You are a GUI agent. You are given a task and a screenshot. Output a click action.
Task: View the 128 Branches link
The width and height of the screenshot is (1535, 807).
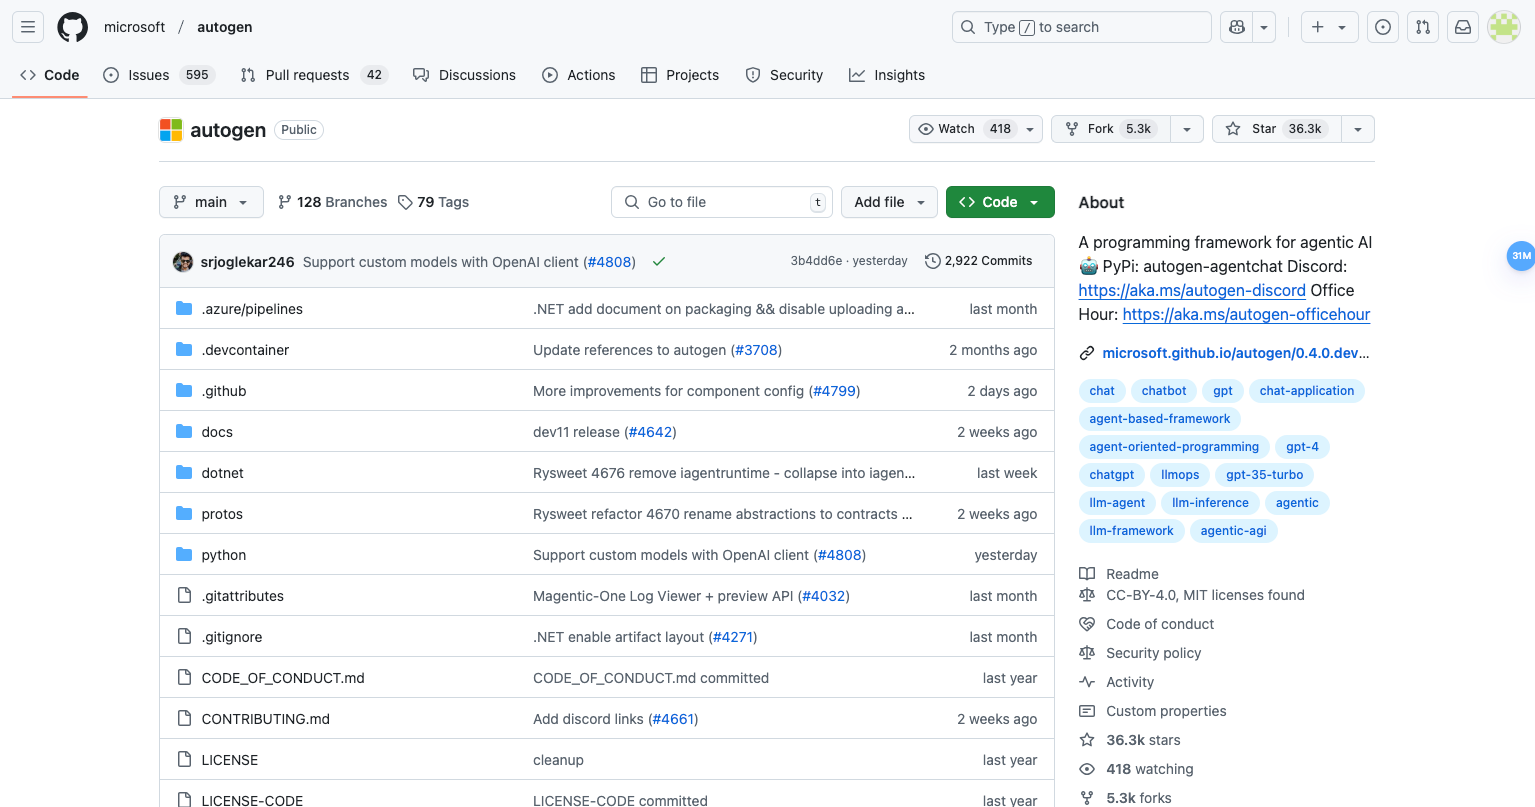(x=332, y=202)
